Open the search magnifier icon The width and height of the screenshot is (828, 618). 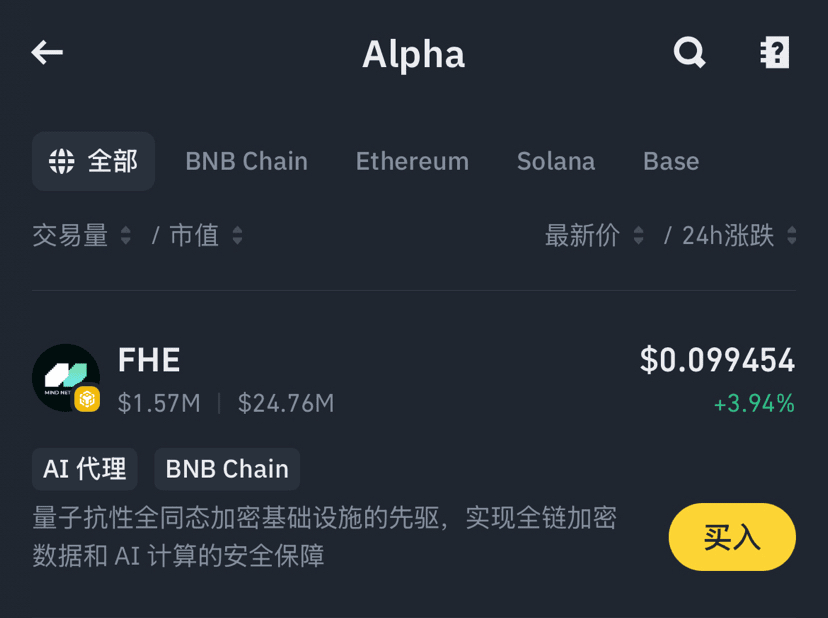[x=689, y=52]
